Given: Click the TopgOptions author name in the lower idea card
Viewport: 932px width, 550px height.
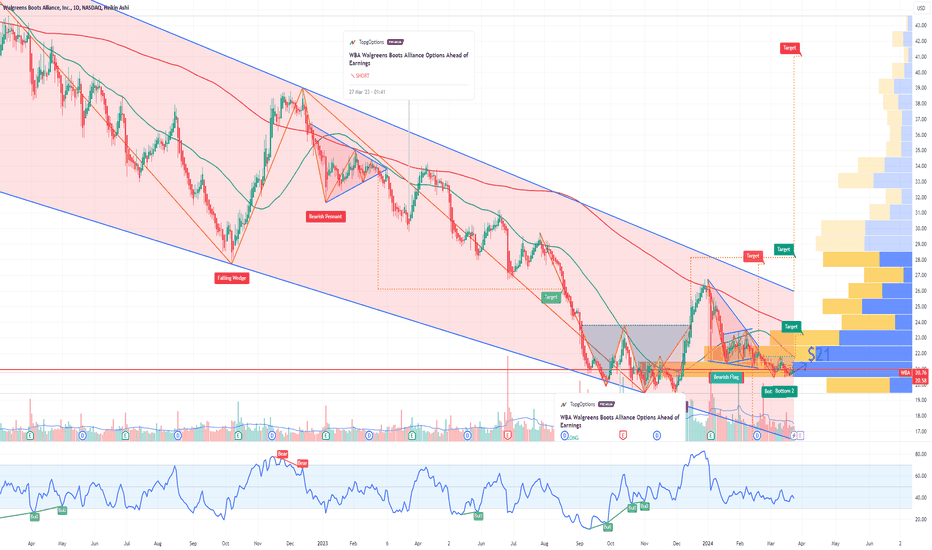Looking at the screenshot, I should pyautogui.click(x=582, y=404).
